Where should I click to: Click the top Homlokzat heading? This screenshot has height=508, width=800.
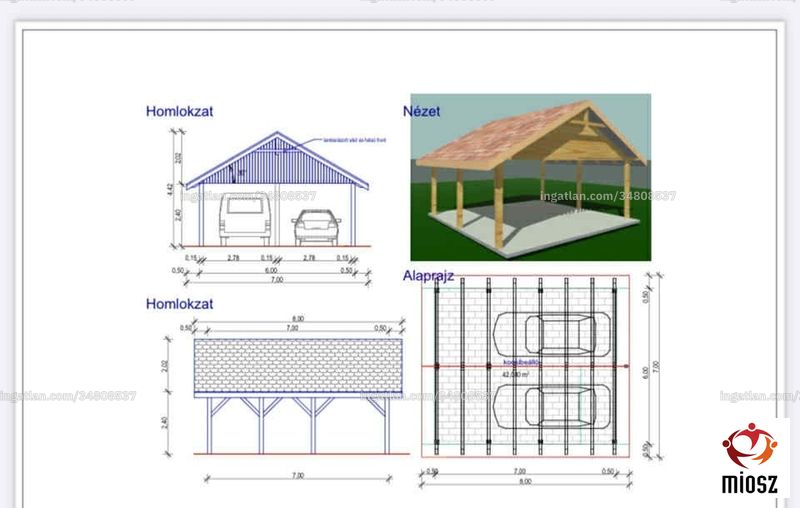180,111
